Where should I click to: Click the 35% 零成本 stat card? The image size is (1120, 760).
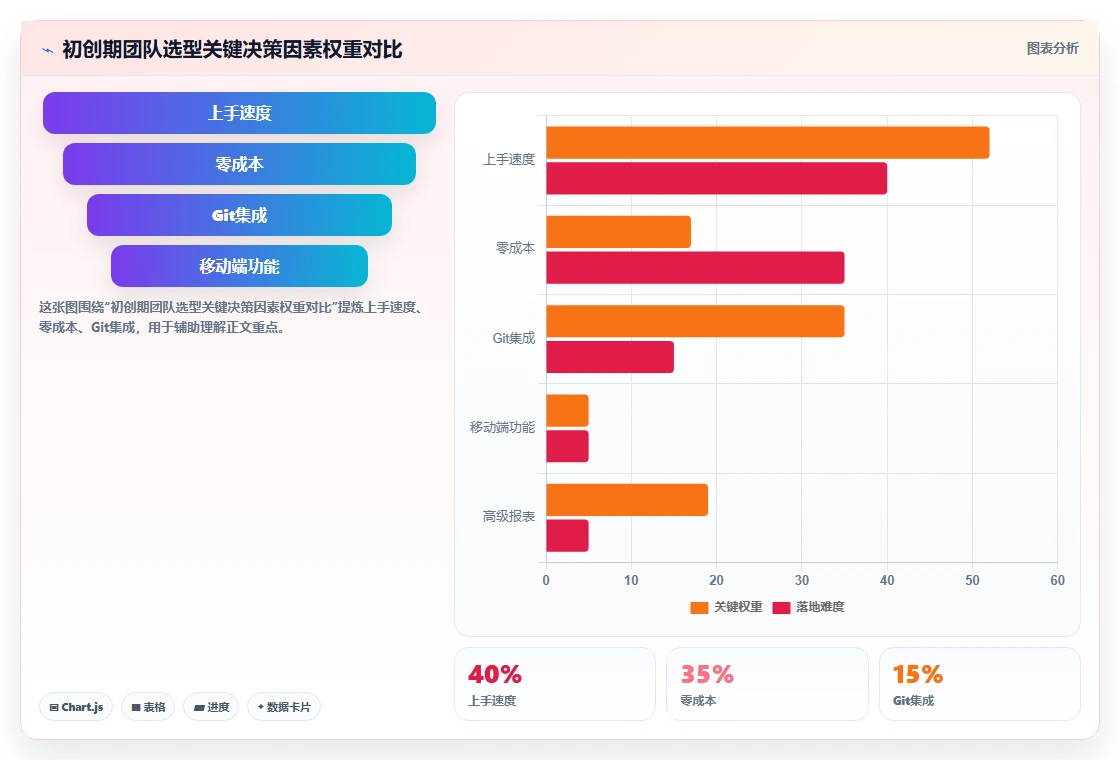click(x=767, y=684)
